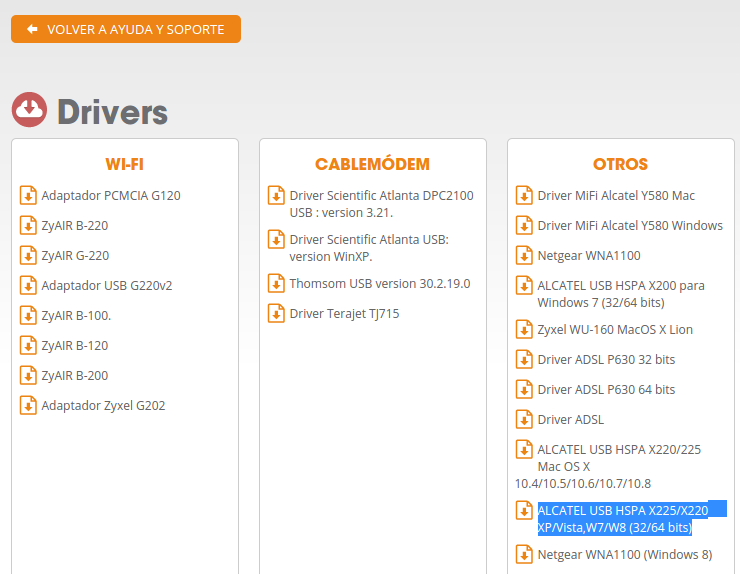
Task: Click the back arrow icon in orange button
Action: click(32, 29)
